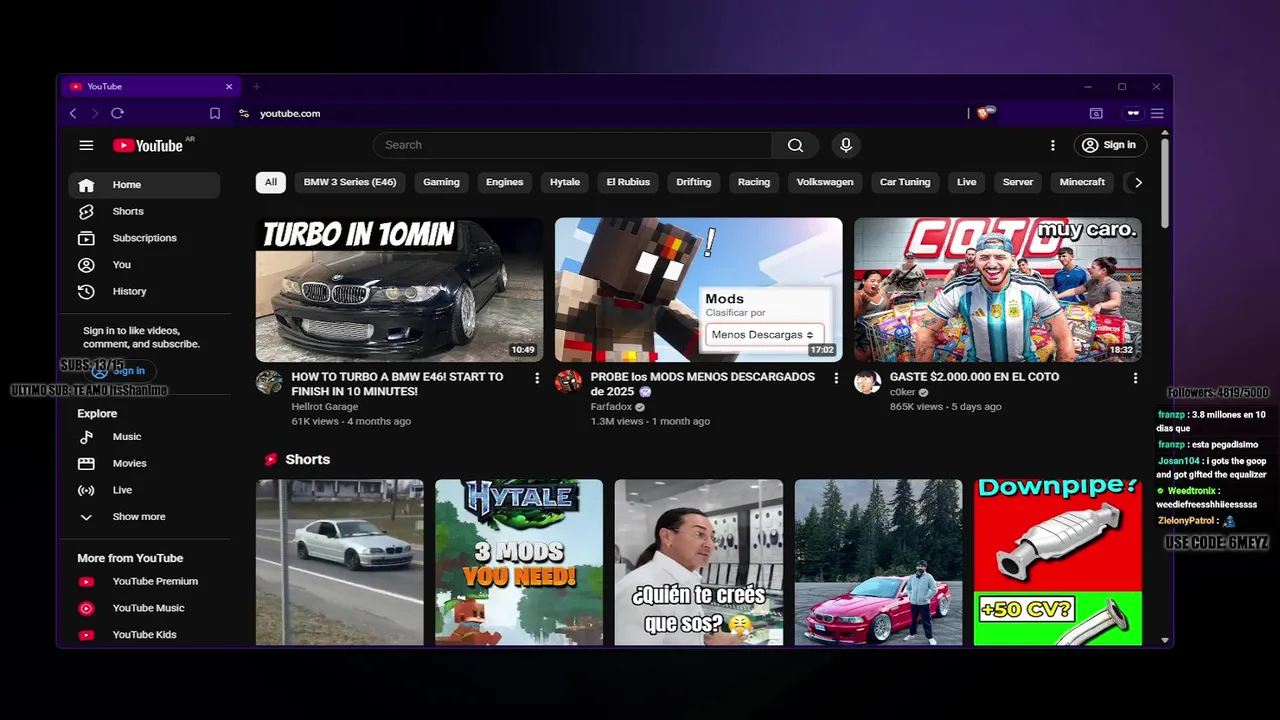Select the El Rubius filter chip

click(x=628, y=182)
